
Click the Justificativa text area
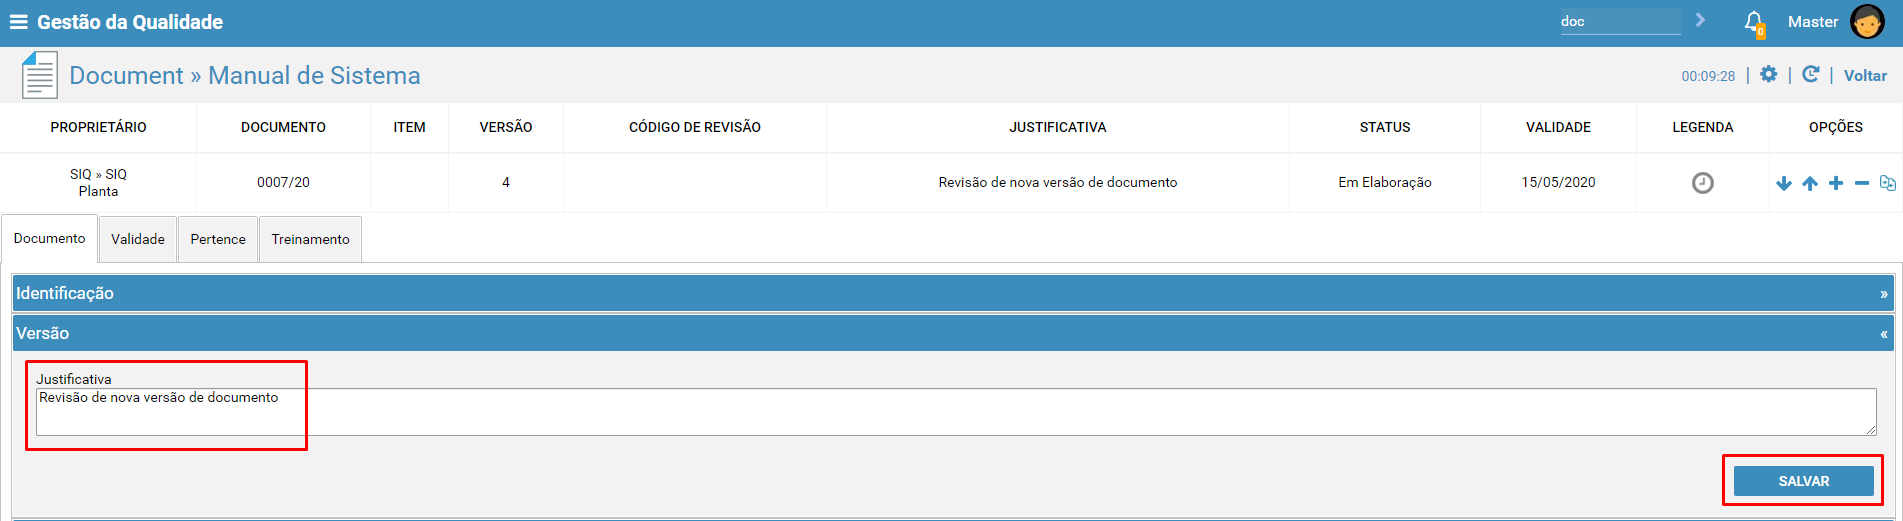point(956,412)
